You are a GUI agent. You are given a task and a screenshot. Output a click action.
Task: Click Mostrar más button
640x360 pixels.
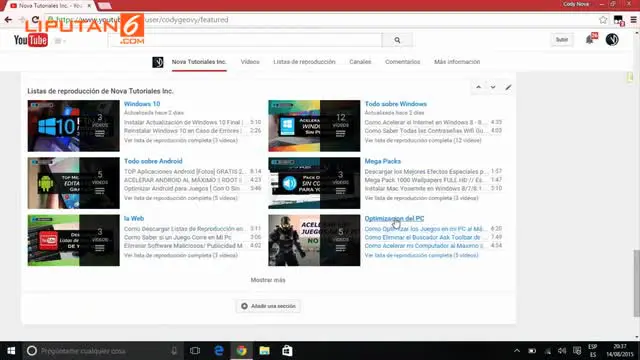[x=268, y=280]
